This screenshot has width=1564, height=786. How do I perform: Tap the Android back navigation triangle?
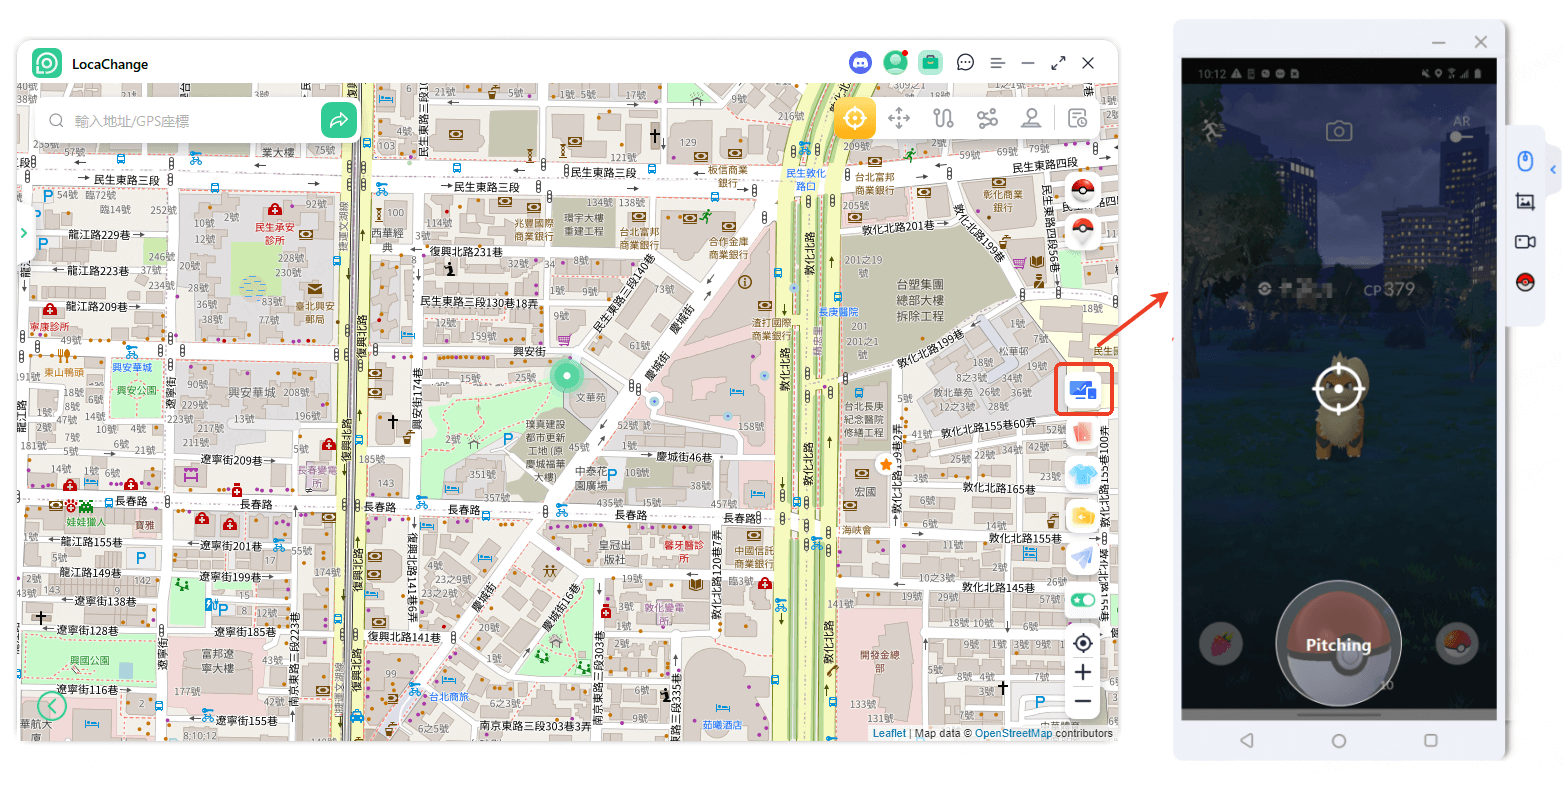(x=1246, y=741)
